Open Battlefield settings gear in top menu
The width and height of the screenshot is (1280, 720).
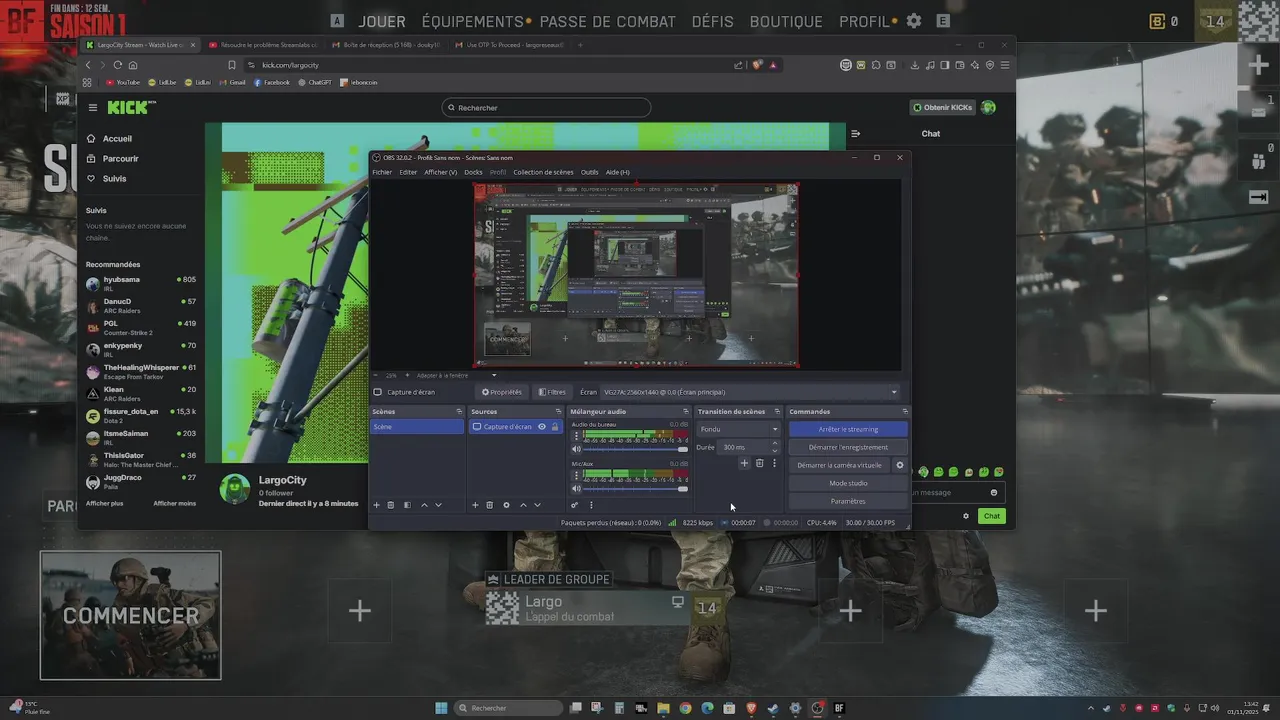pos(914,21)
